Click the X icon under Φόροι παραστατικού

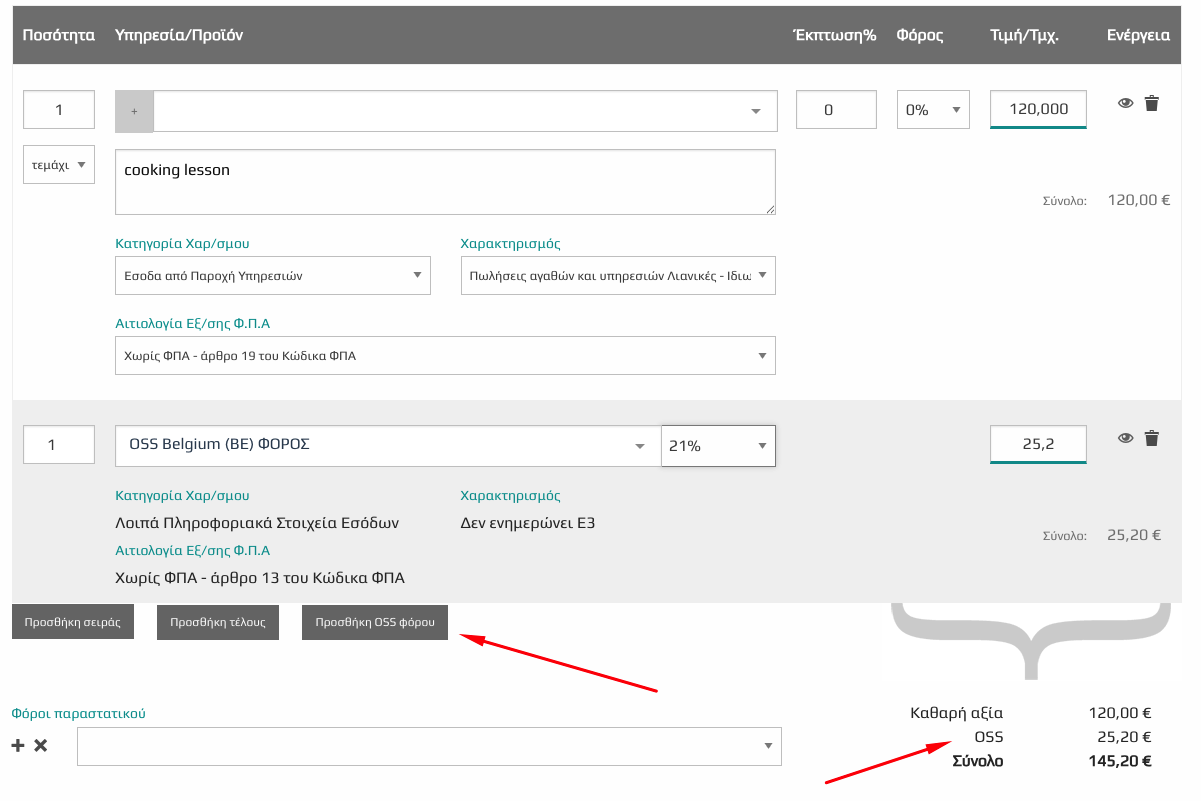coord(41,745)
